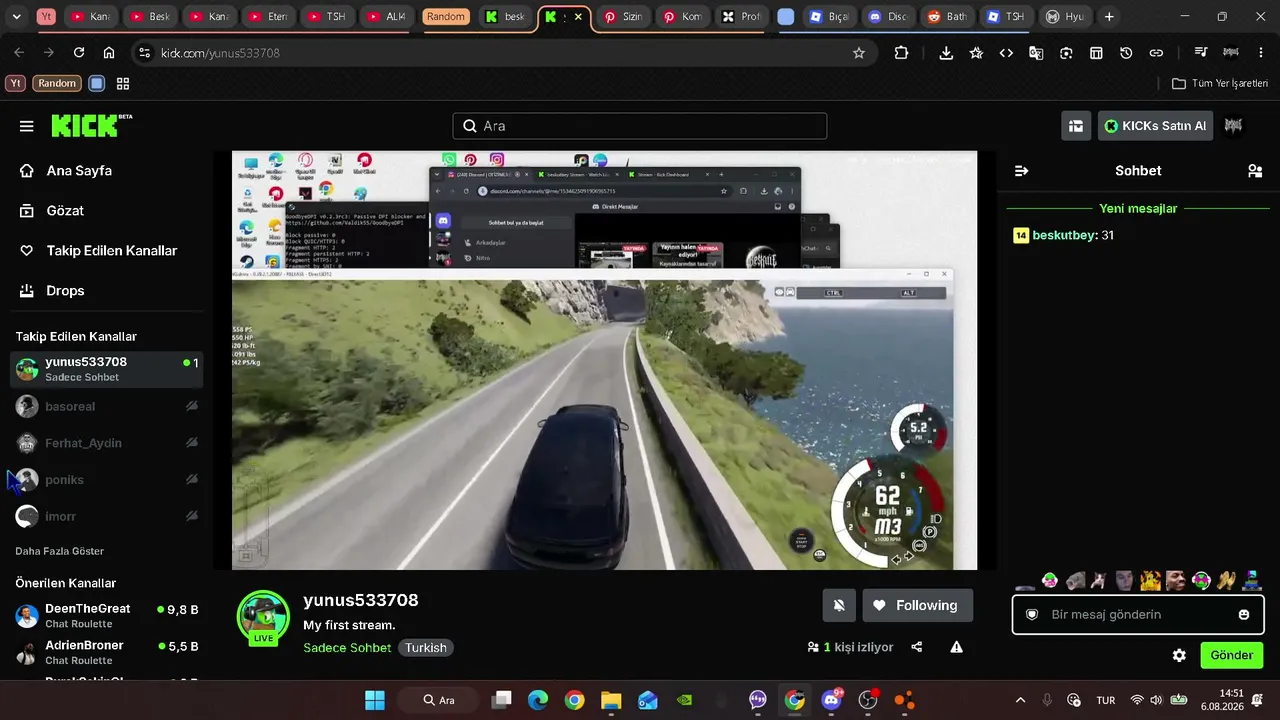Open site information icon in address bar
This screenshot has height=720, width=1280.
pyautogui.click(x=144, y=53)
